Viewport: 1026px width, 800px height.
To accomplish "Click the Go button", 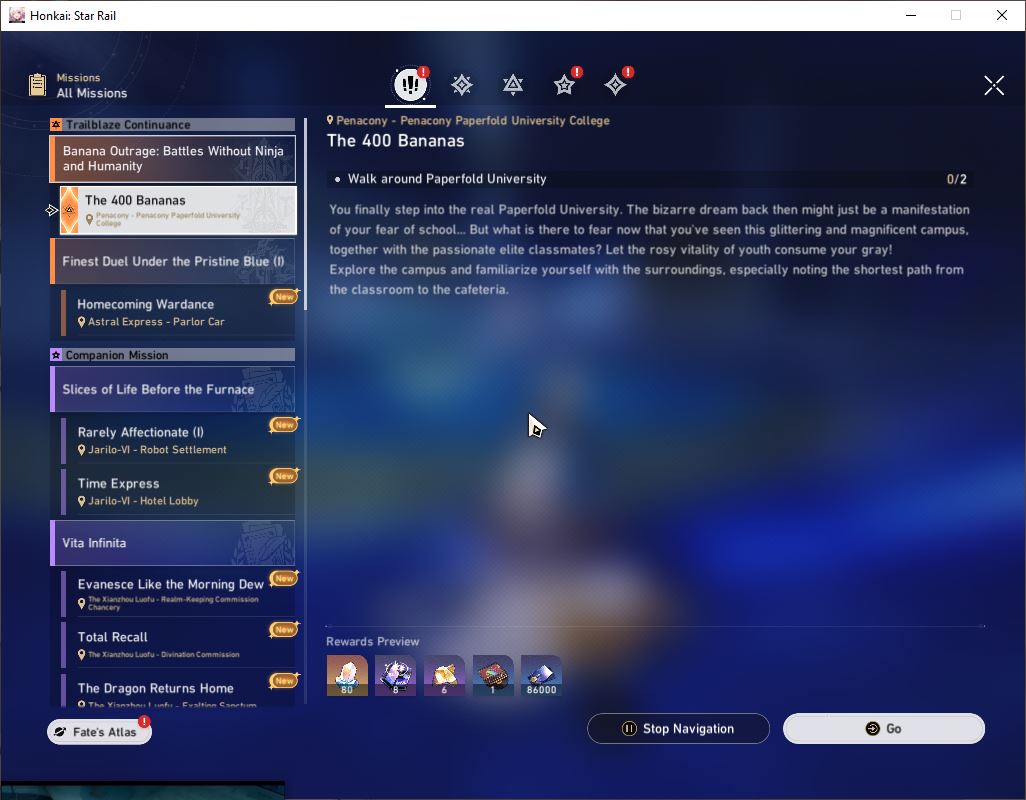I will click(884, 729).
